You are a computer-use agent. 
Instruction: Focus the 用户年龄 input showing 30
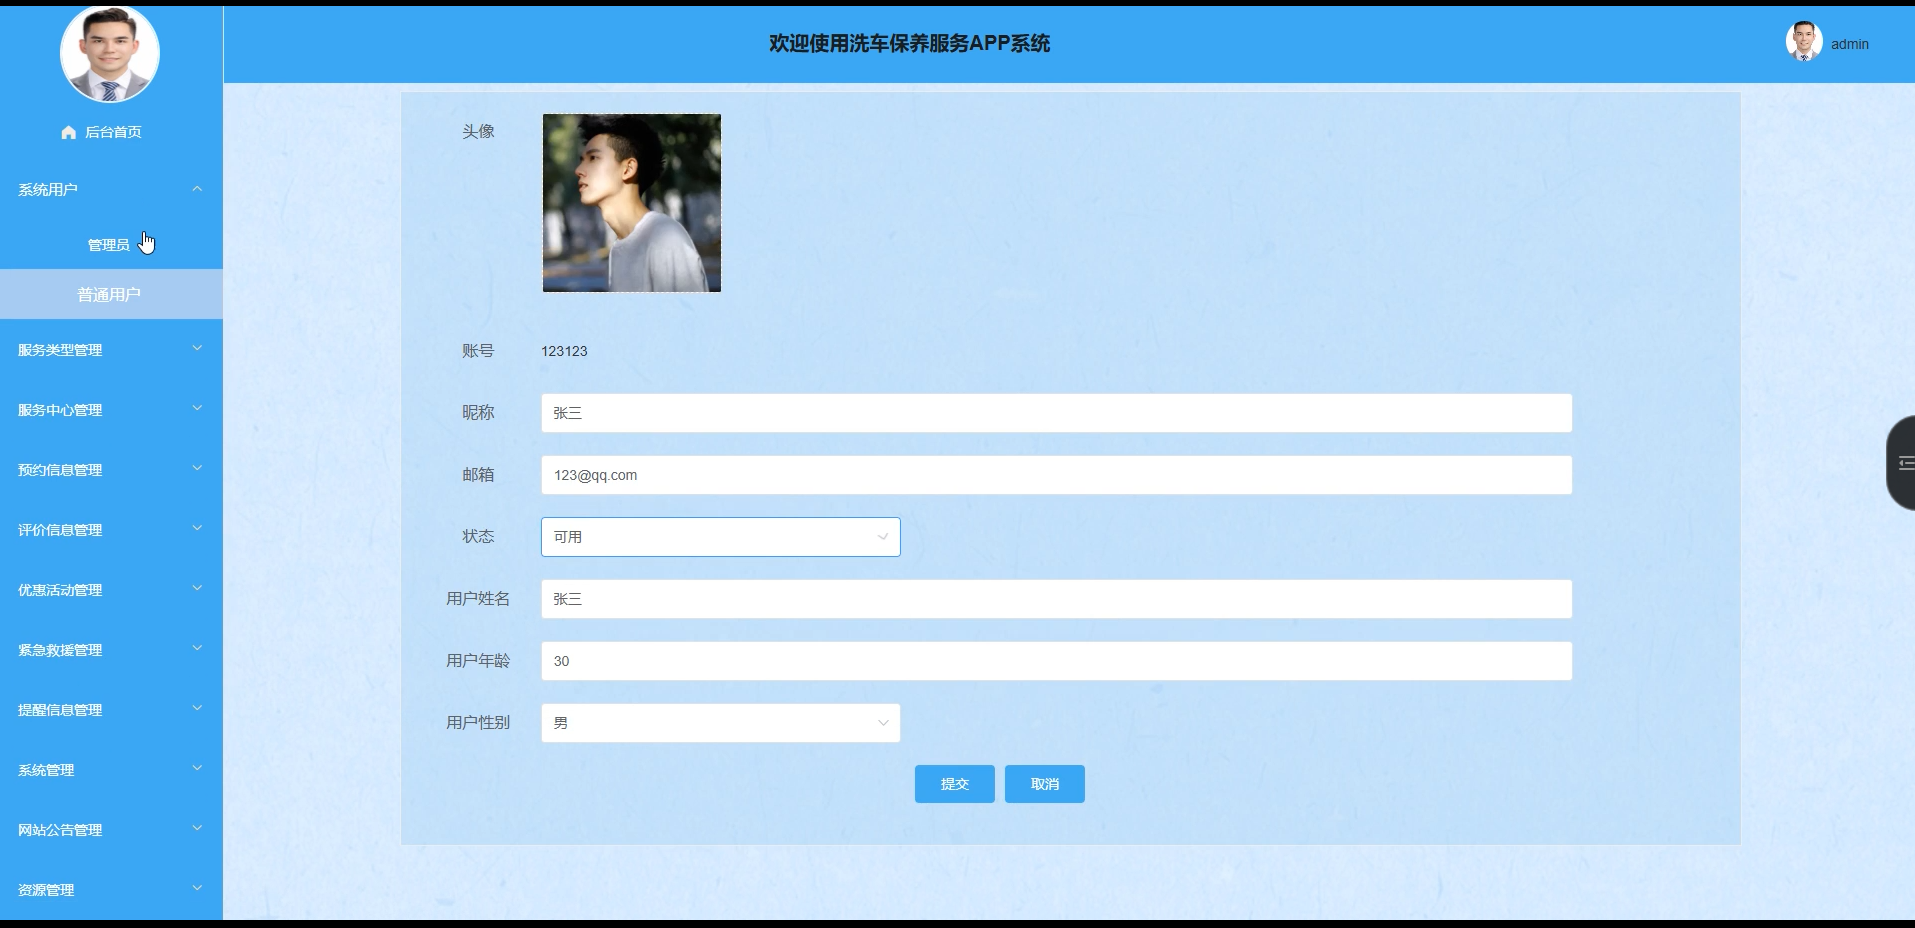[1057, 661]
